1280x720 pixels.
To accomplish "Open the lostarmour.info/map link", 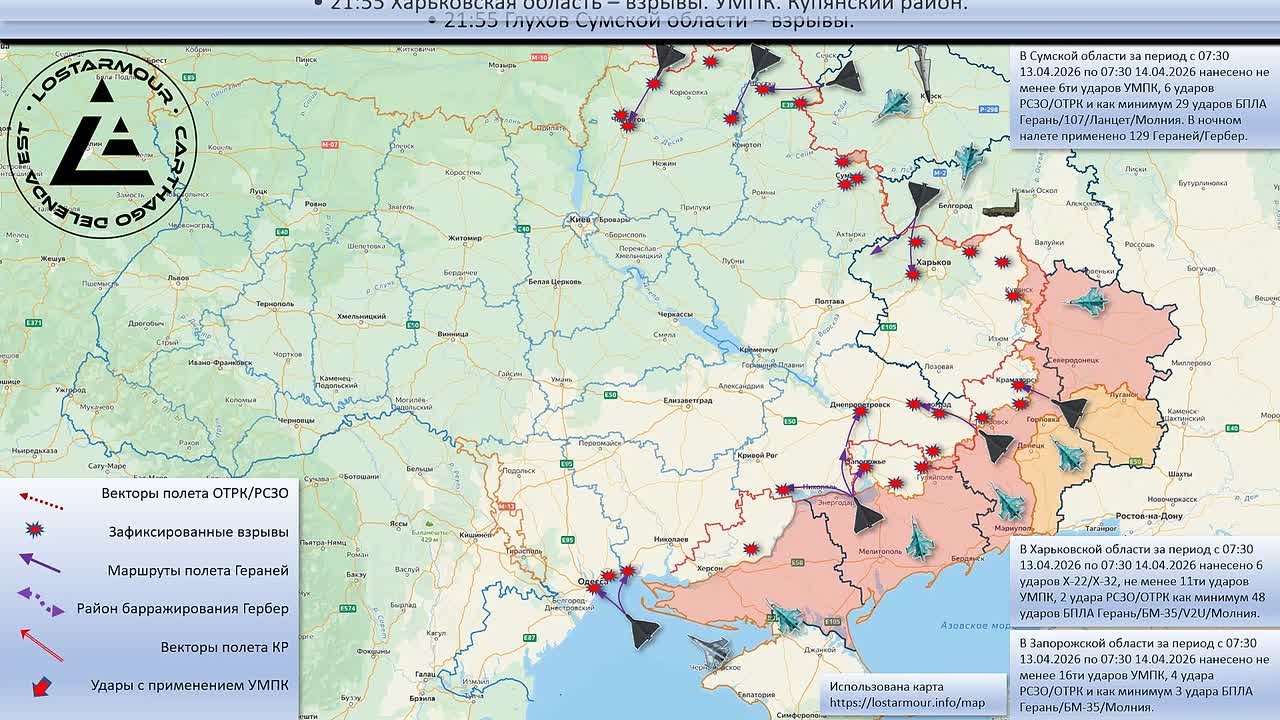I will pos(906,703).
